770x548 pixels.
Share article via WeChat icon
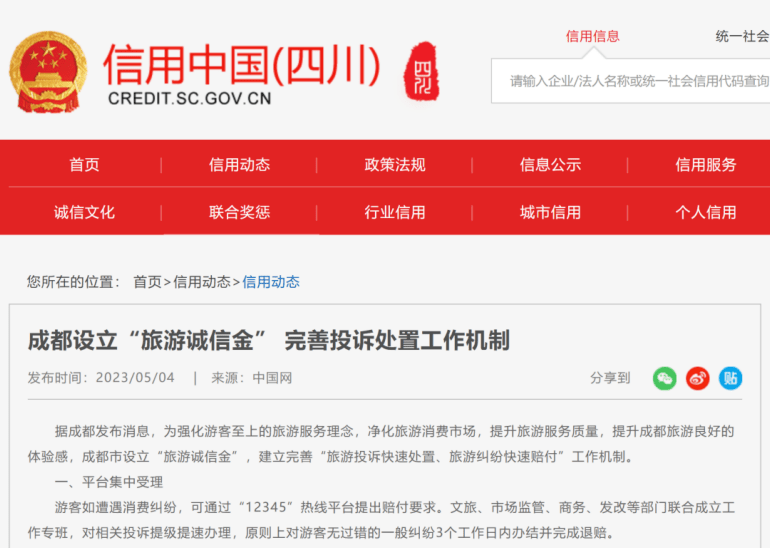(x=664, y=378)
